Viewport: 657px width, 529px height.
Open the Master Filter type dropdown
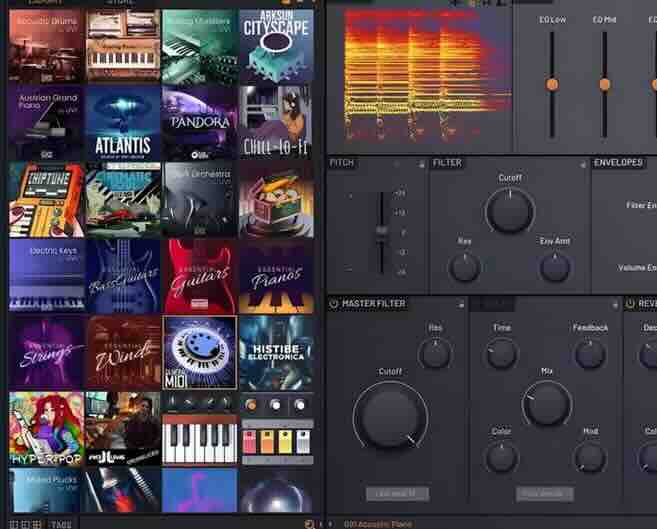(x=397, y=493)
